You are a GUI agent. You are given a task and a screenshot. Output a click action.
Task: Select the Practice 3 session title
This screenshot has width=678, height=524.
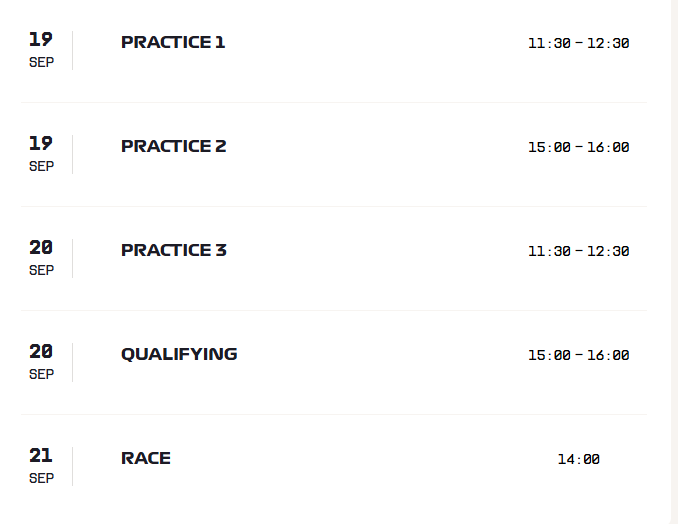[174, 250]
